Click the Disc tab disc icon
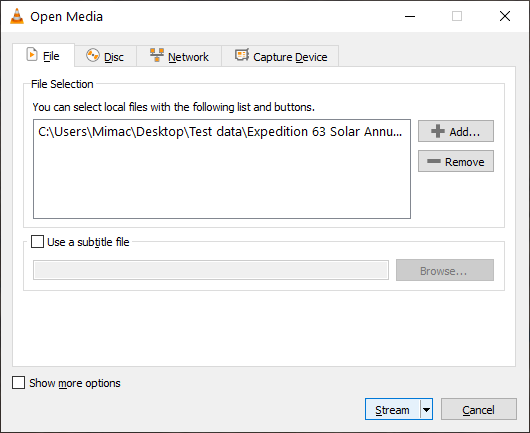530x433 pixels. tap(93, 56)
